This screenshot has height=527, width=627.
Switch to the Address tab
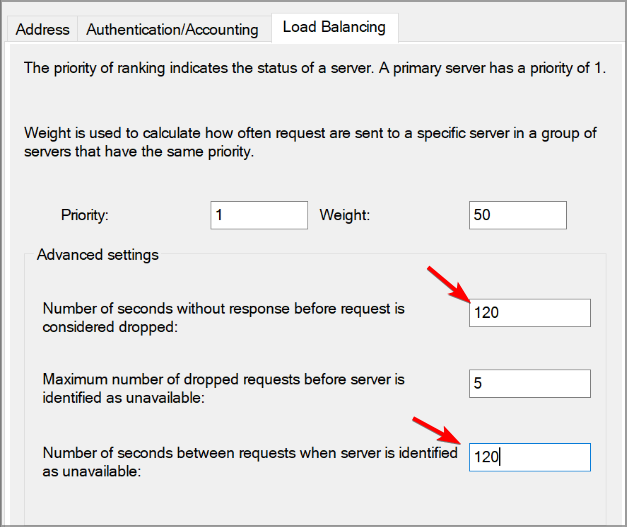[45, 30]
